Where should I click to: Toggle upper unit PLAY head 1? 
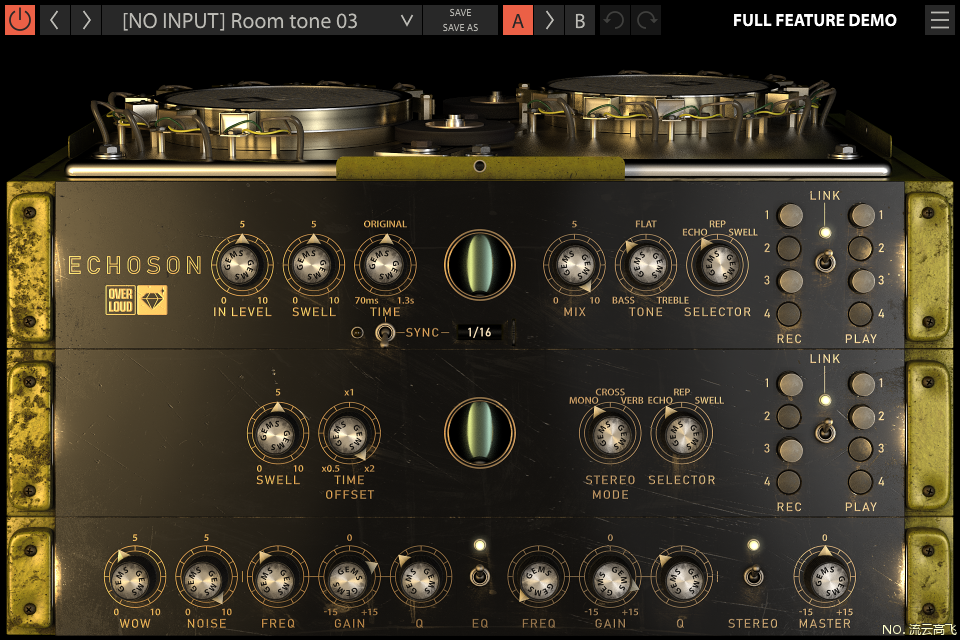tap(861, 216)
